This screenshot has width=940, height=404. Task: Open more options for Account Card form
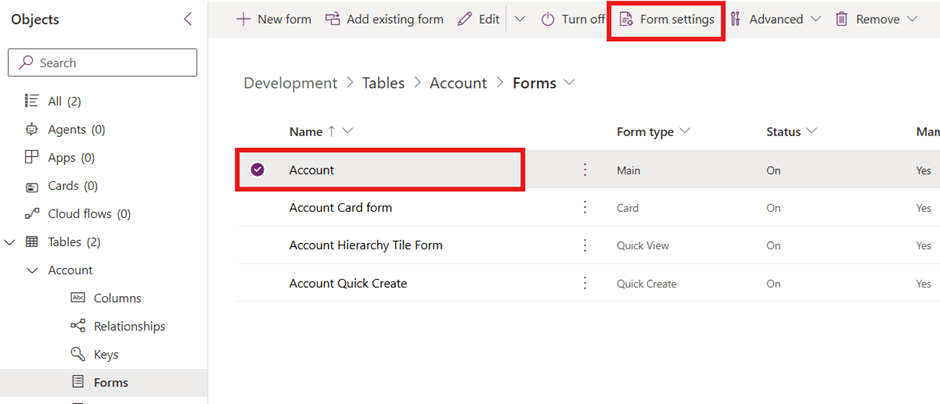[585, 208]
